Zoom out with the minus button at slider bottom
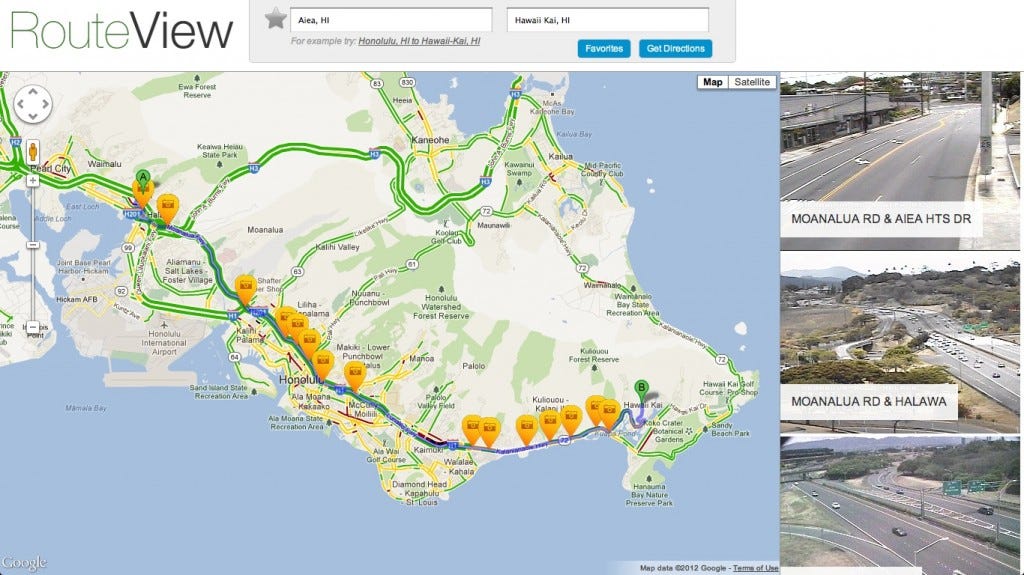The height and width of the screenshot is (575, 1024). tap(33, 327)
